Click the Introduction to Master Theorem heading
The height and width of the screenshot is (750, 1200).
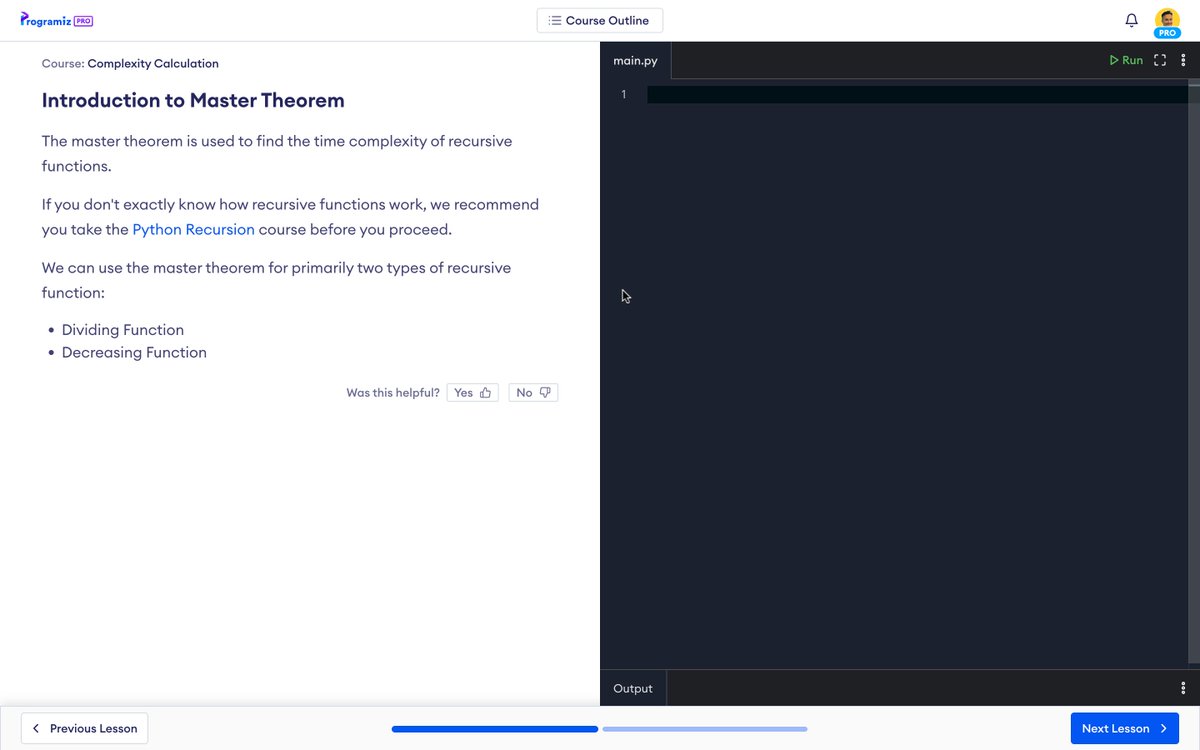click(x=193, y=100)
